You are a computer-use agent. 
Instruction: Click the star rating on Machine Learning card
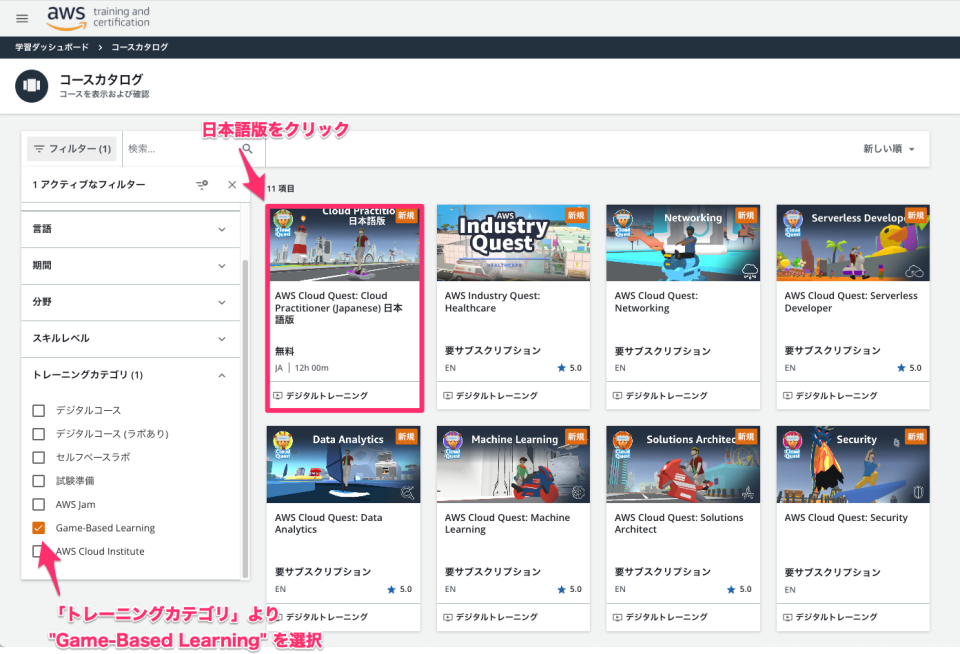pos(569,589)
